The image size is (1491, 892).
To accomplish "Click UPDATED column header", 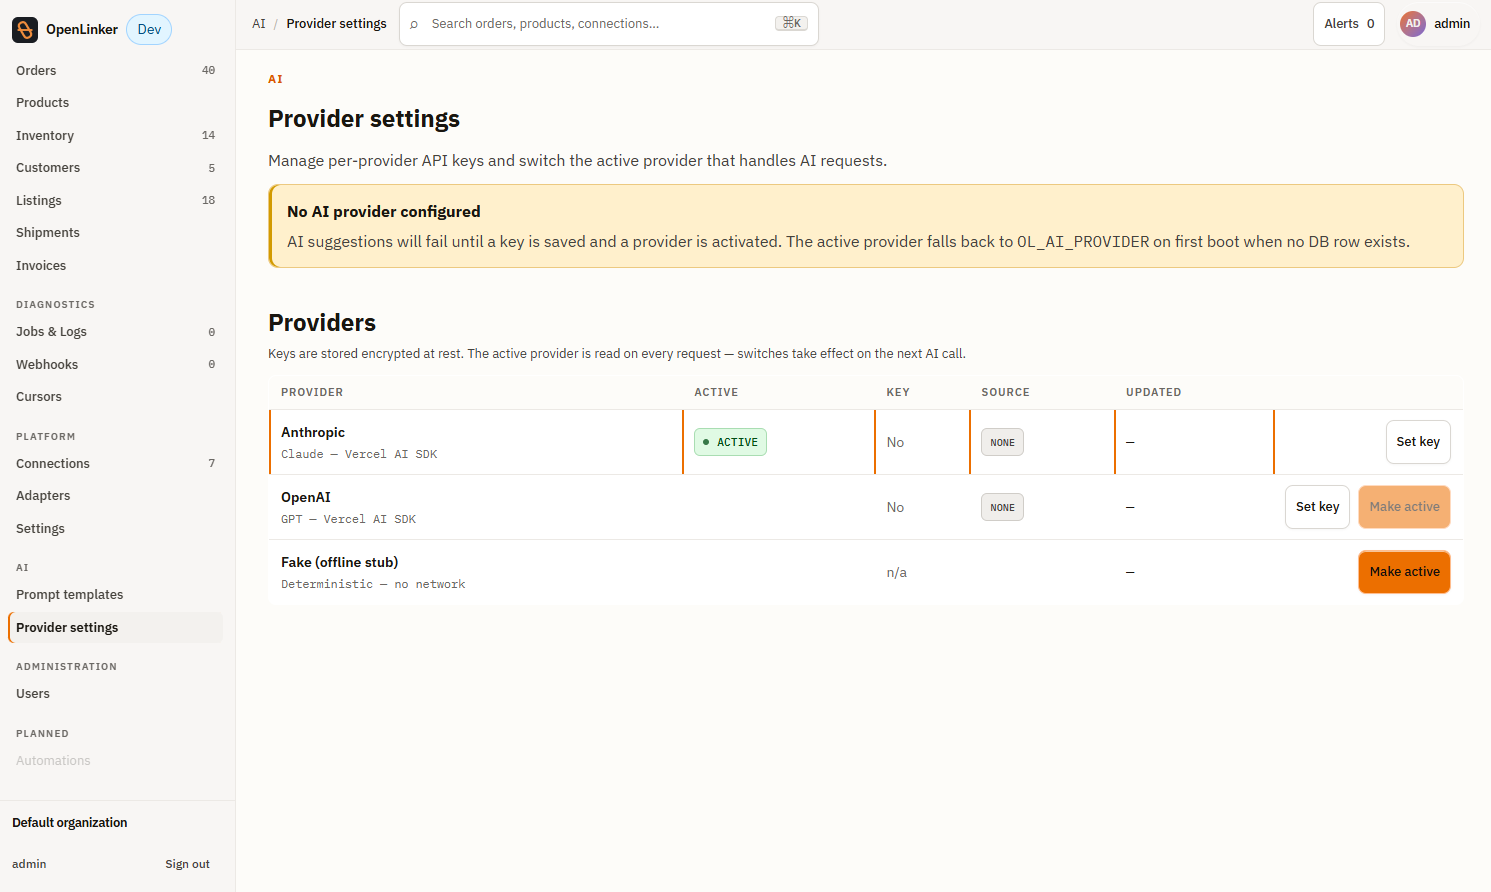I will pos(1153,392).
